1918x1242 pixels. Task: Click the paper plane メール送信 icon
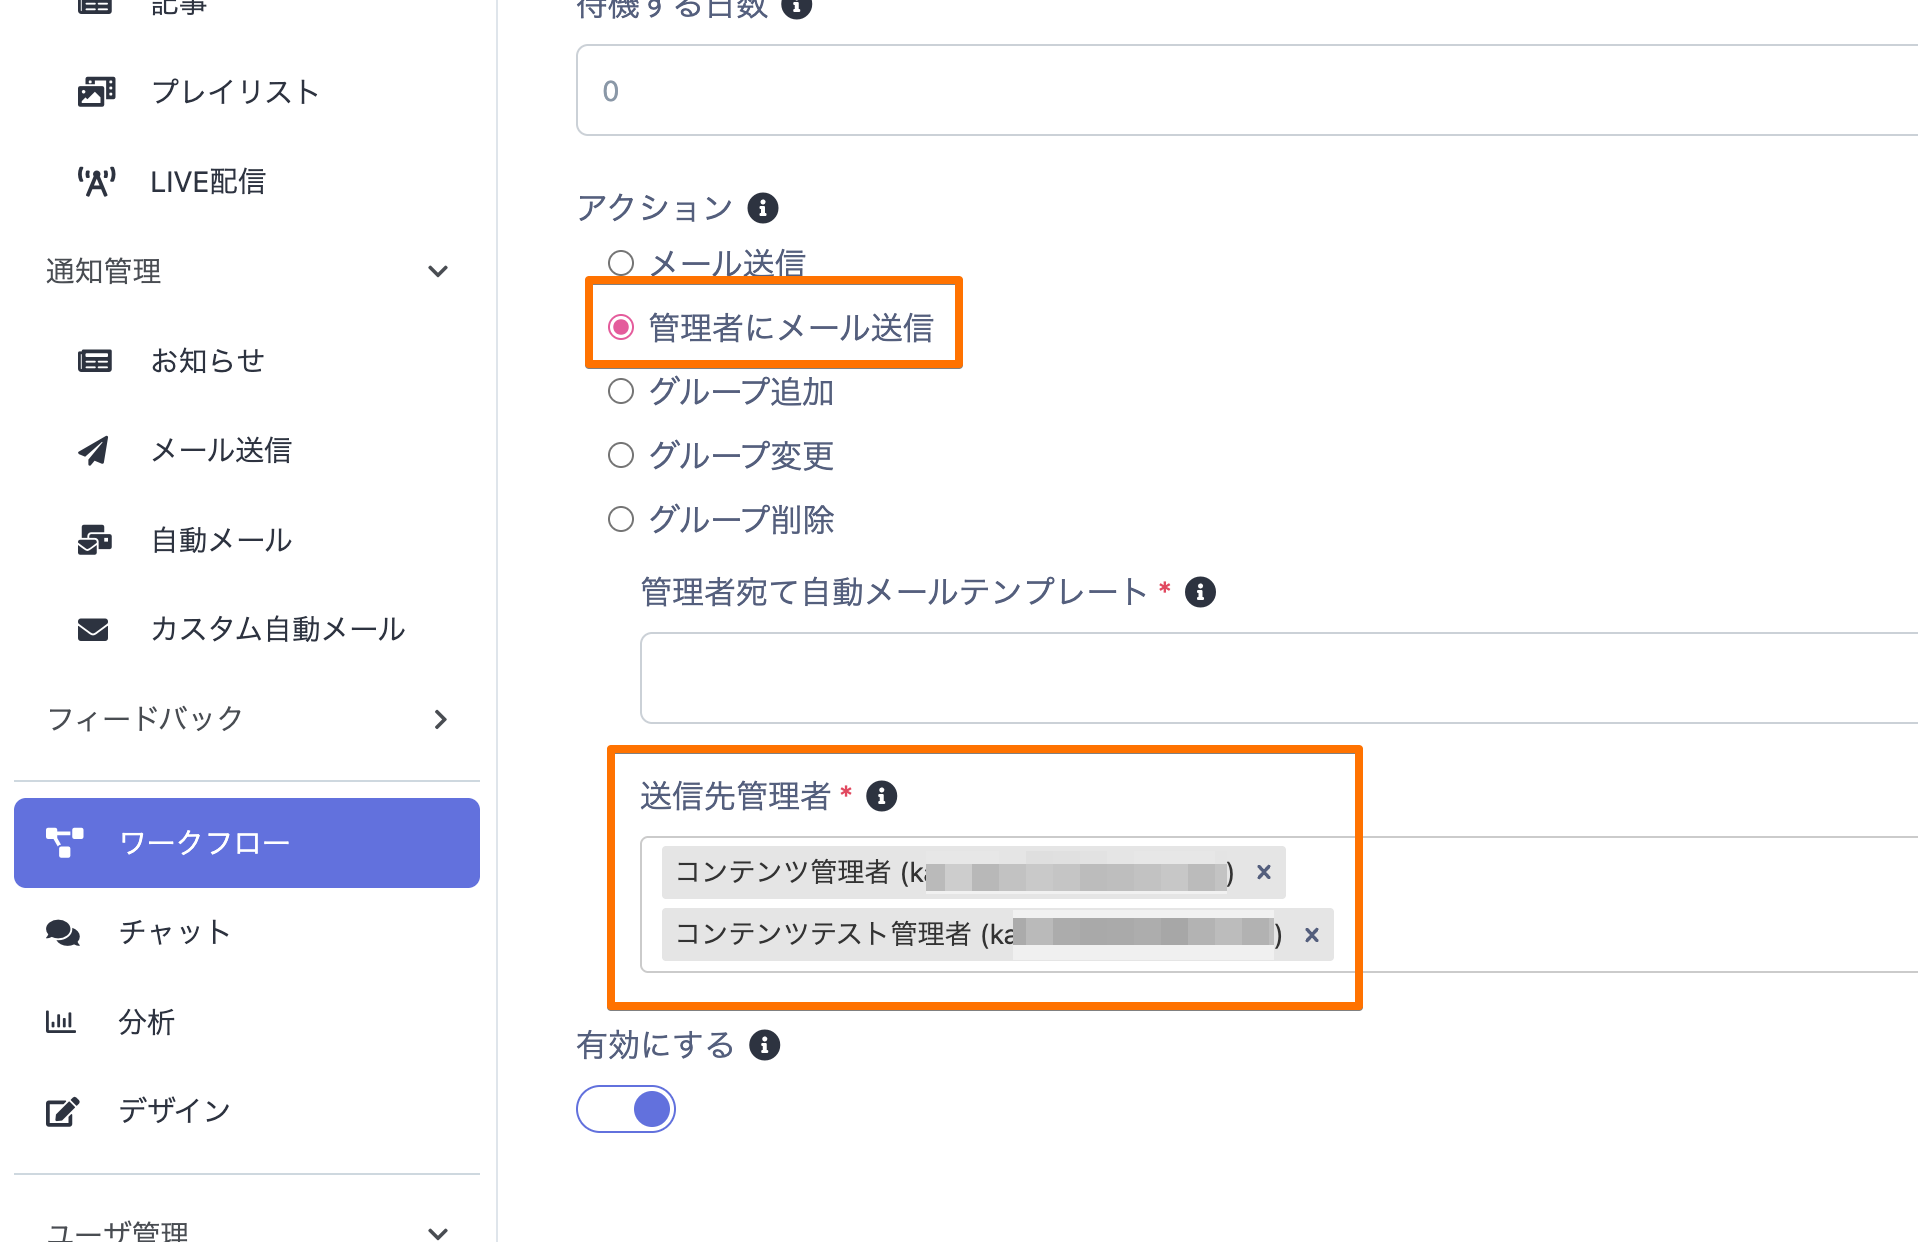[x=94, y=451]
